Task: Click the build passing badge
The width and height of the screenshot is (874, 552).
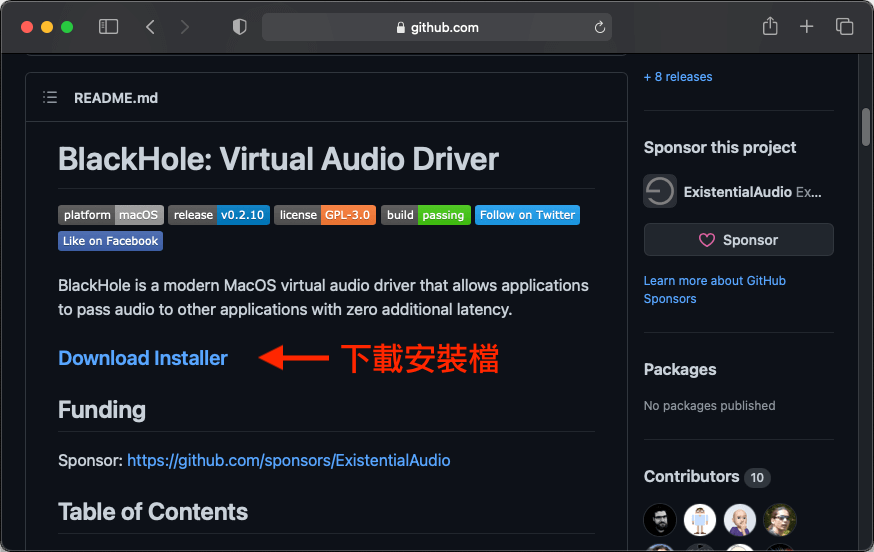Action: point(426,215)
